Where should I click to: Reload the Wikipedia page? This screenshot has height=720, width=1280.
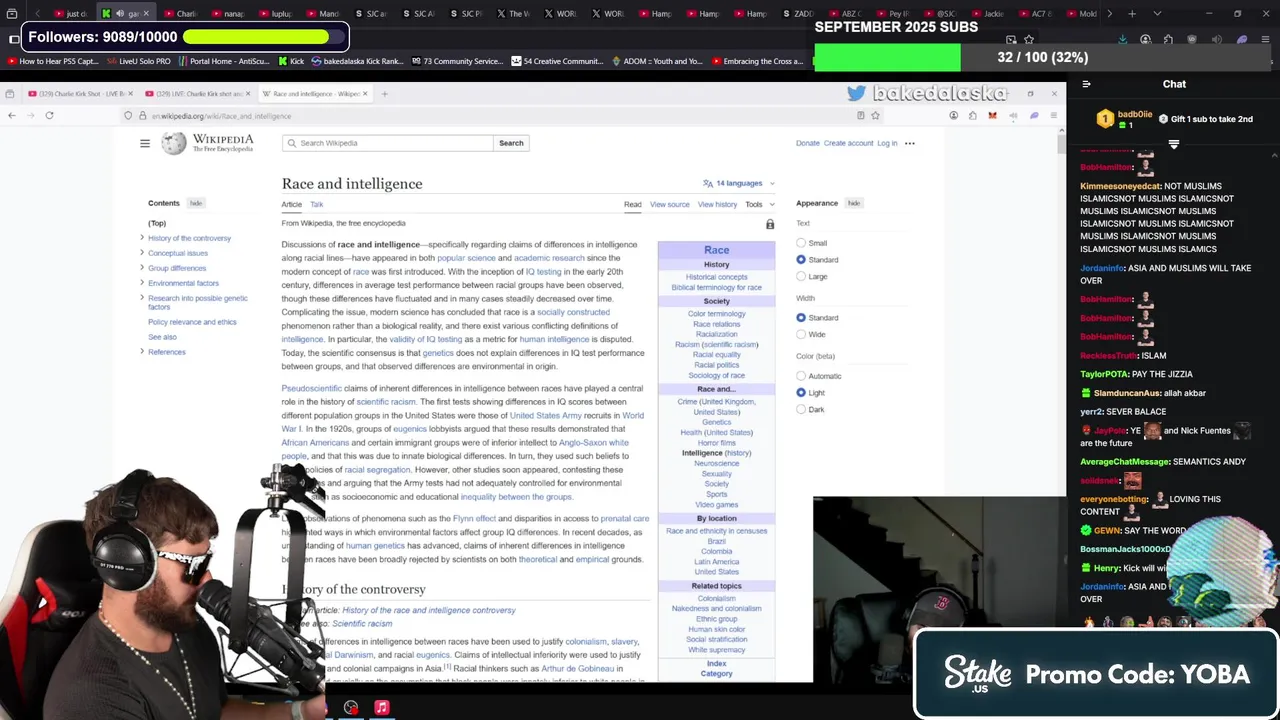[49, 116]
